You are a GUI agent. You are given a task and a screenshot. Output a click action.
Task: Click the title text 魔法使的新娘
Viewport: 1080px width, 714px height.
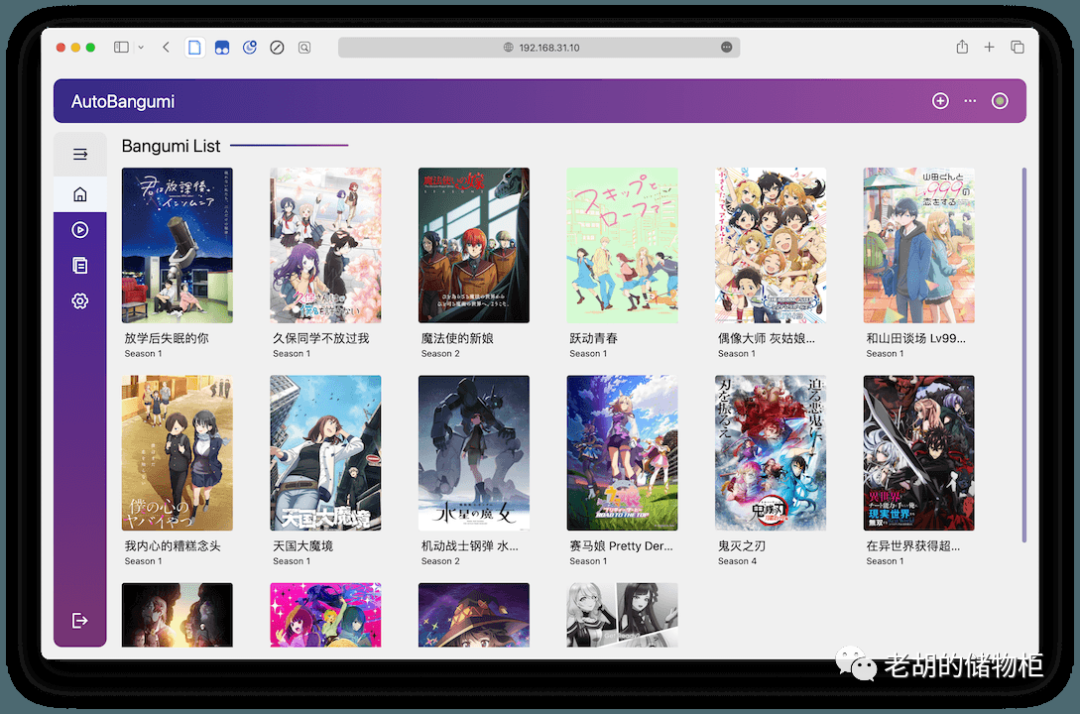pos(457,338)
